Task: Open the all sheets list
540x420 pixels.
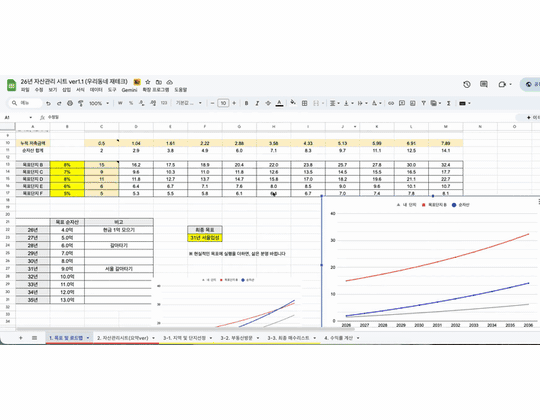Action: tap(34, 338)
